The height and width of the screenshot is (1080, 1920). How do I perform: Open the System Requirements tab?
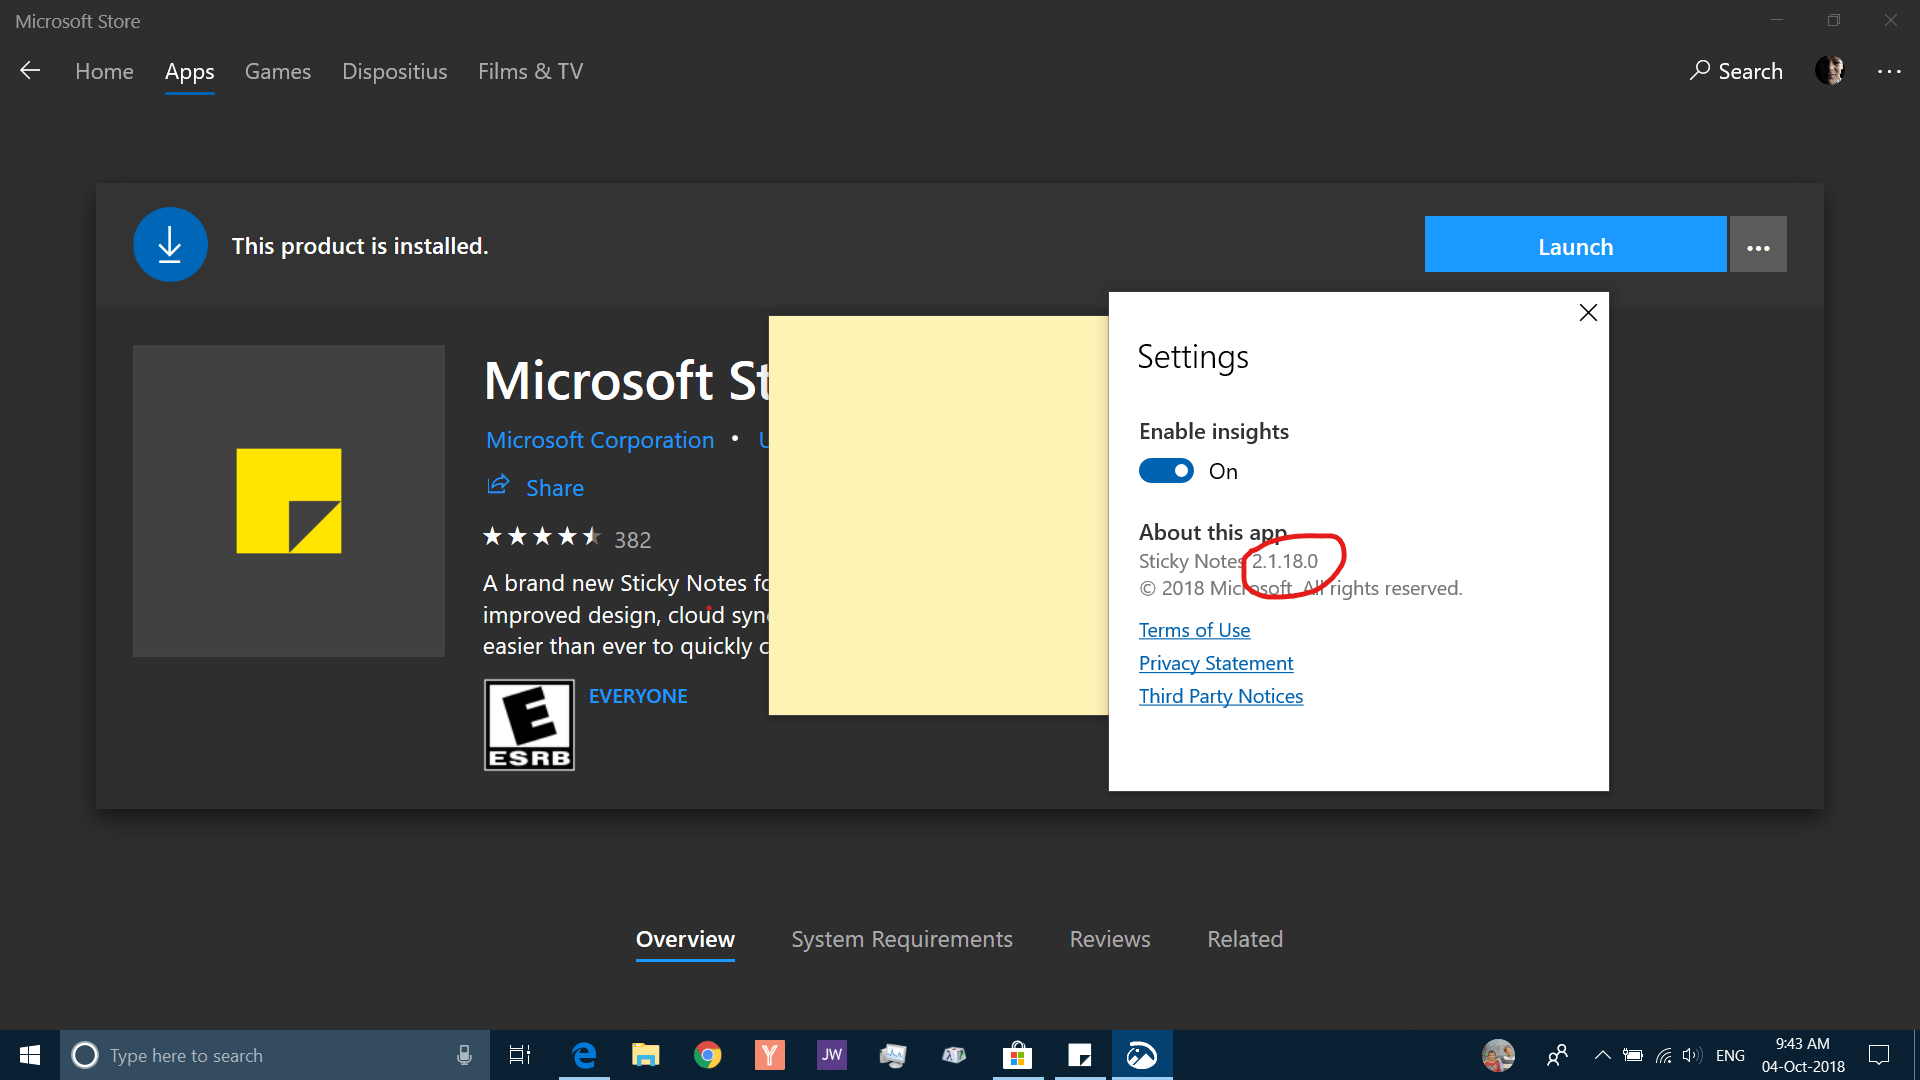point(902,939)
